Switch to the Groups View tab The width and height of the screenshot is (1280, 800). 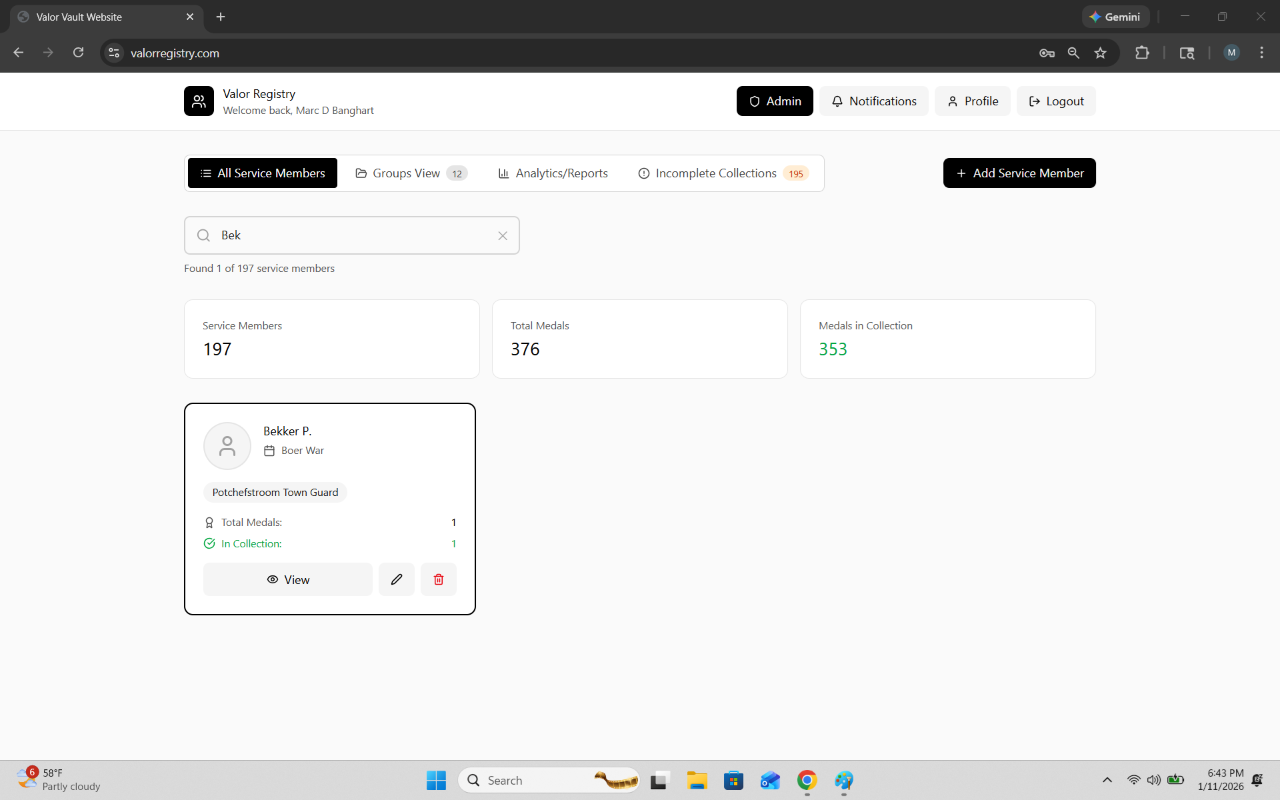click(x=411, y=173)
